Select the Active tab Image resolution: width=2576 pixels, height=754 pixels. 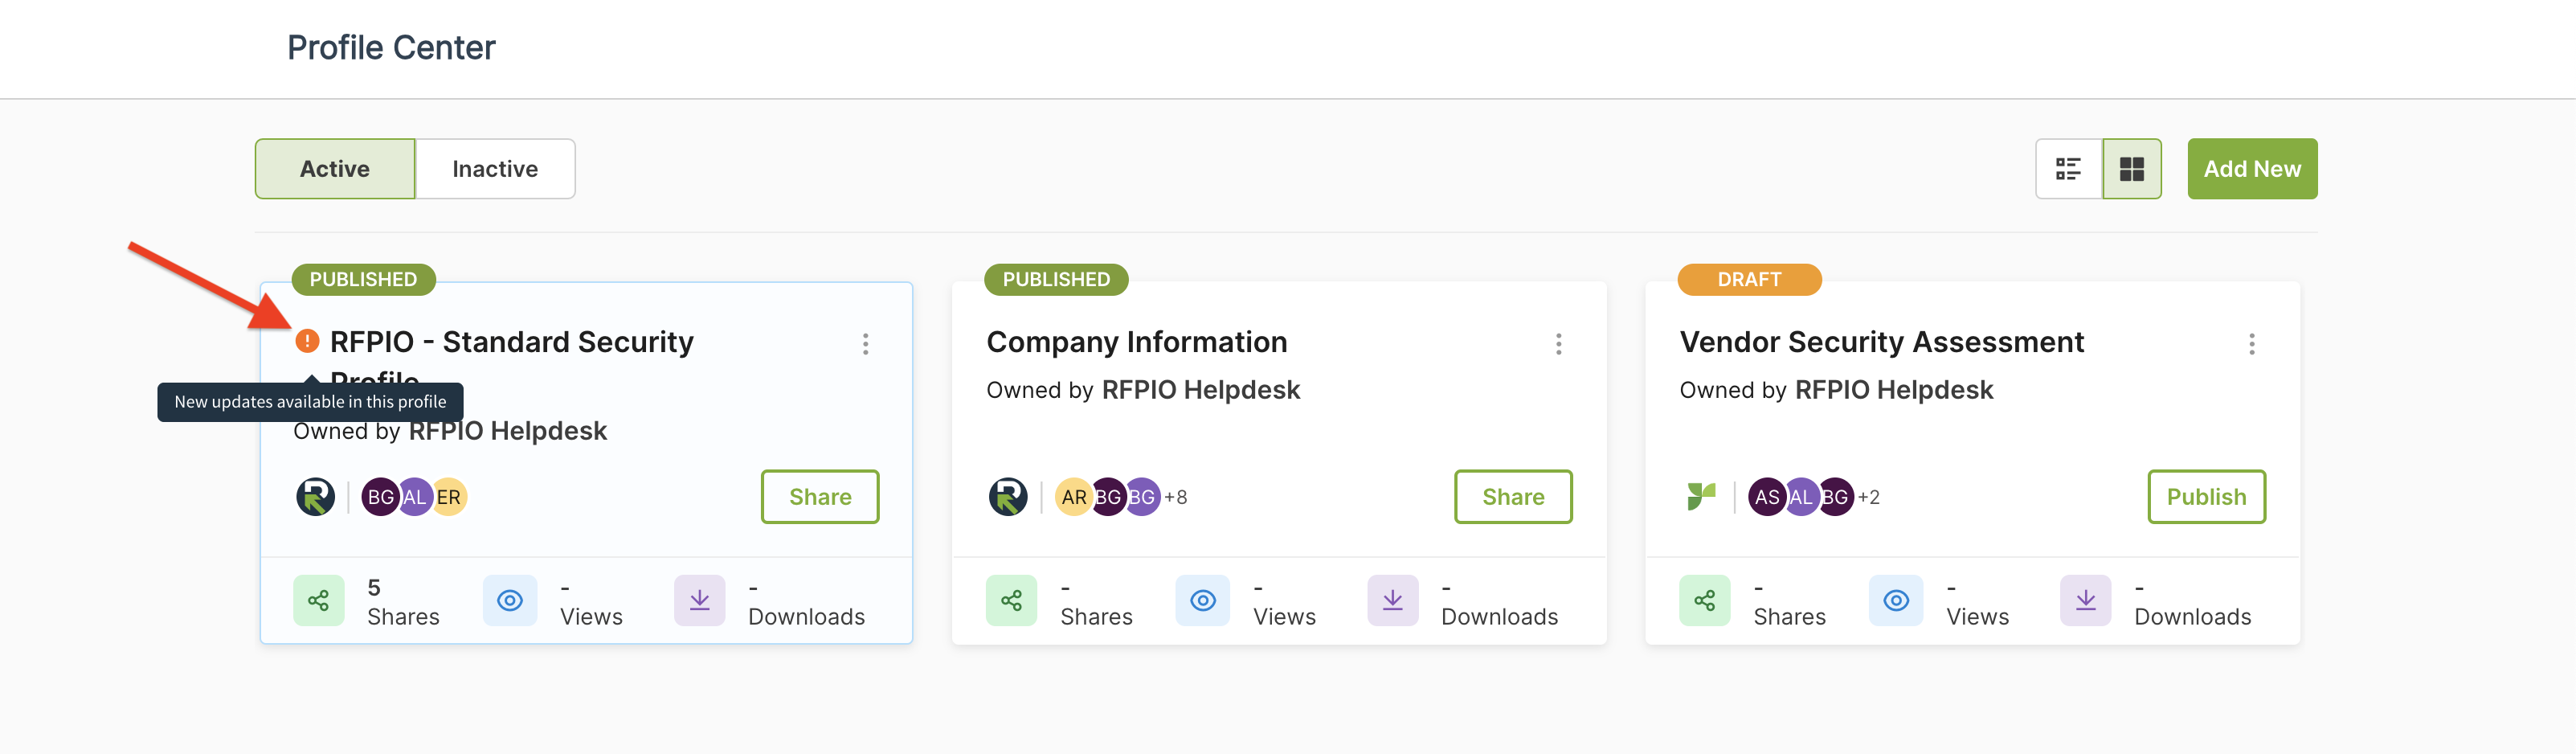tap(335, 169)
